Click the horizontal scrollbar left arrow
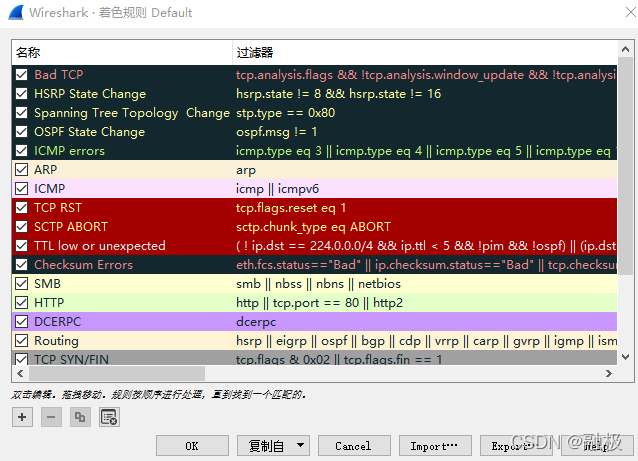The height and width of the screenshot is (461, 638). (20, 373)
